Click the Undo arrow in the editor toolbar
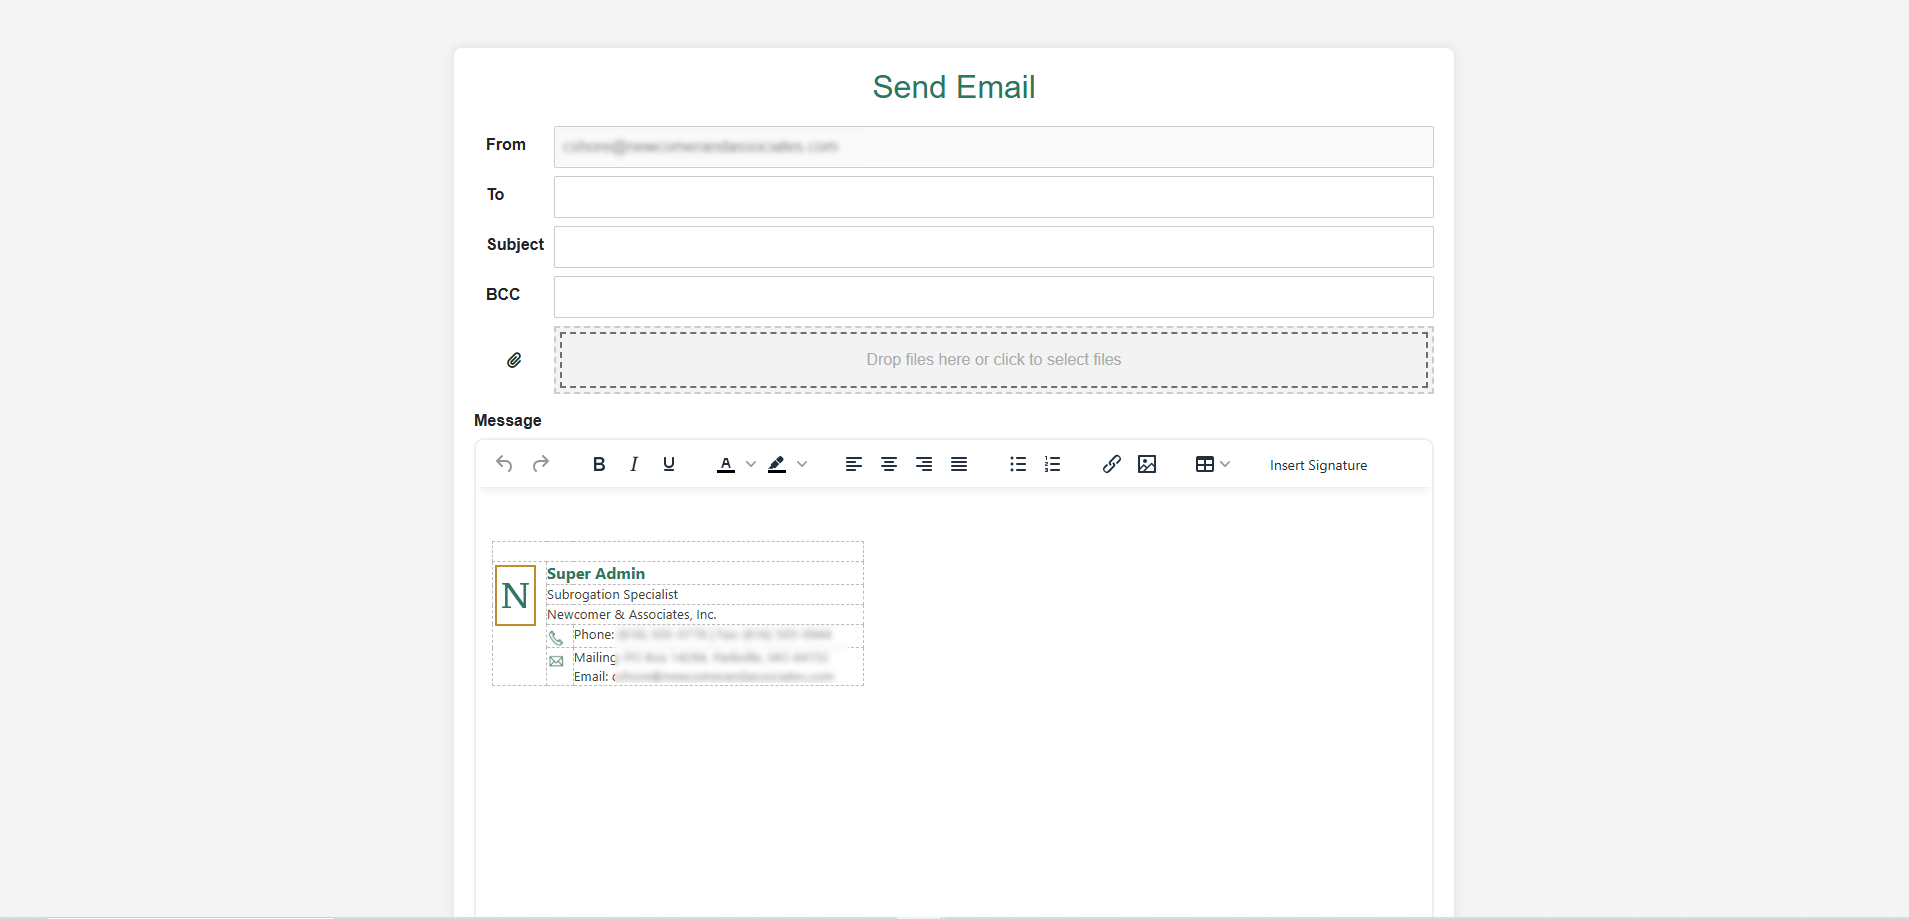This screenshot has height=919, width=1909. (x=504, y=464)
